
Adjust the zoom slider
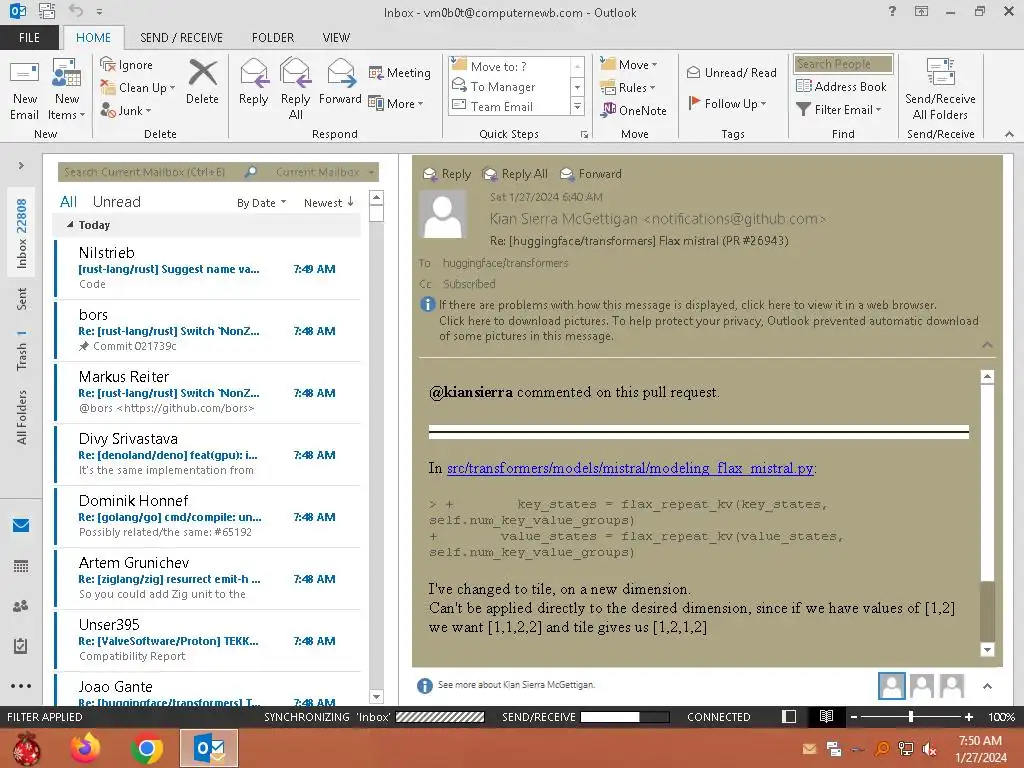pyautogui.click(x=911, y=717)
